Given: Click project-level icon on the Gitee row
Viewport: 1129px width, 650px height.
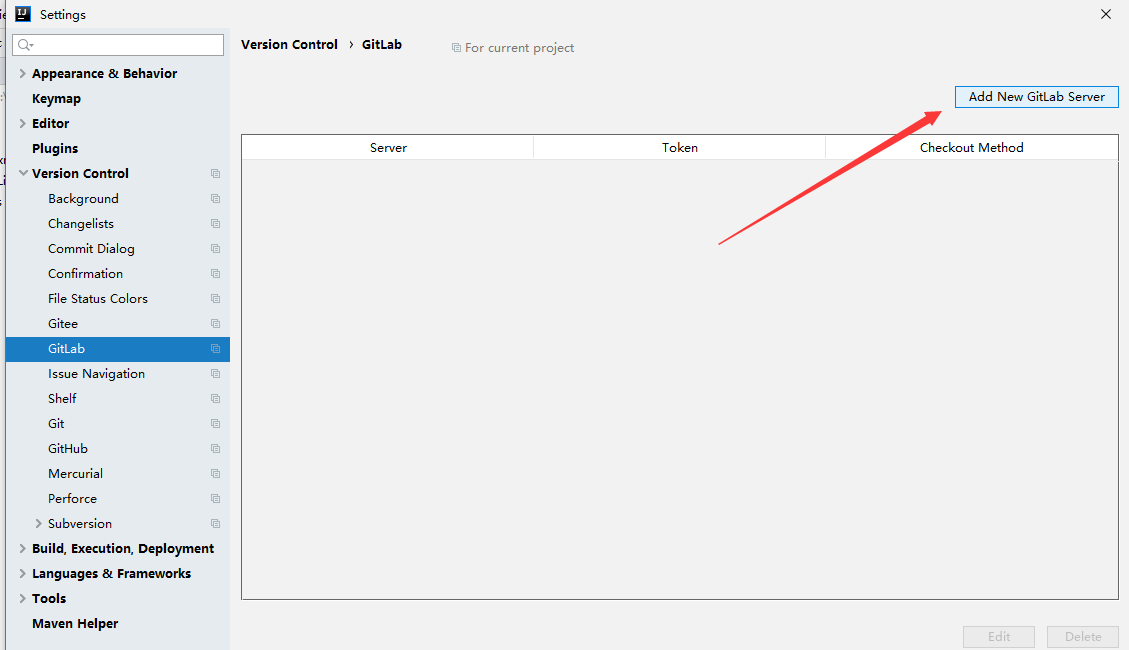Looking at the screenshot, I should tap(215, 324).
